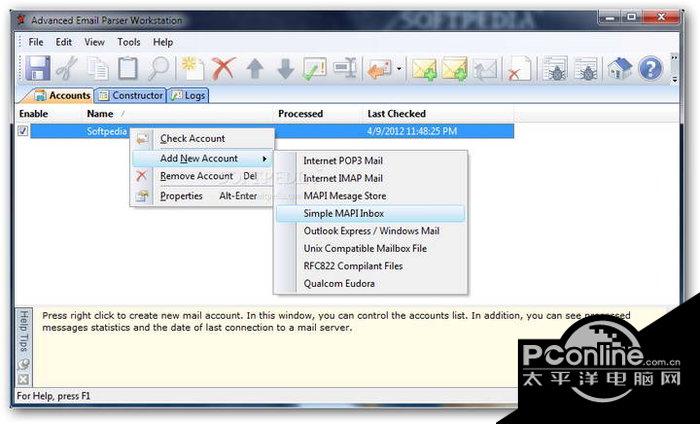
Task: Click the page with red X icon
Action: click(520, 69)
